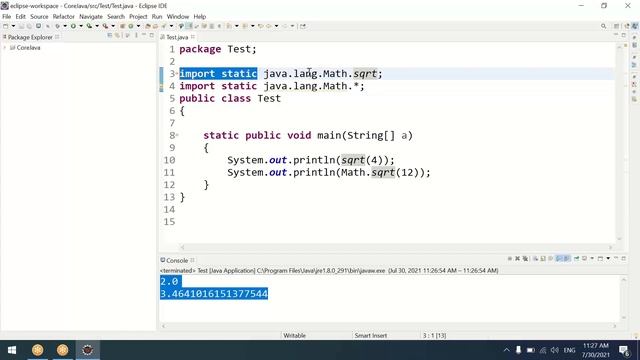Image resolution: width=640 pixels, height=360 pixels.
Task: Open the Package Explorer View Menu
Action: pos(136,36)
